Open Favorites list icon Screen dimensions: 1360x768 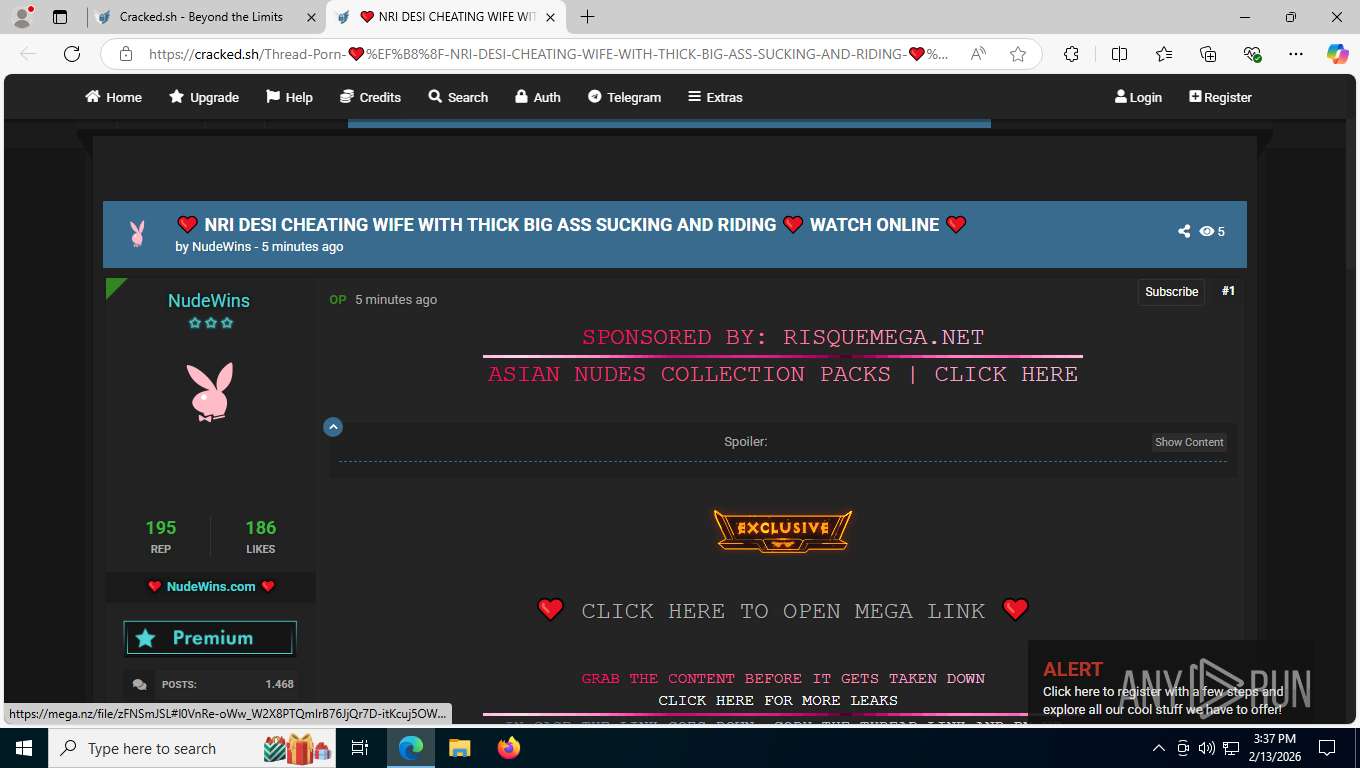(x=1164, y=54)
